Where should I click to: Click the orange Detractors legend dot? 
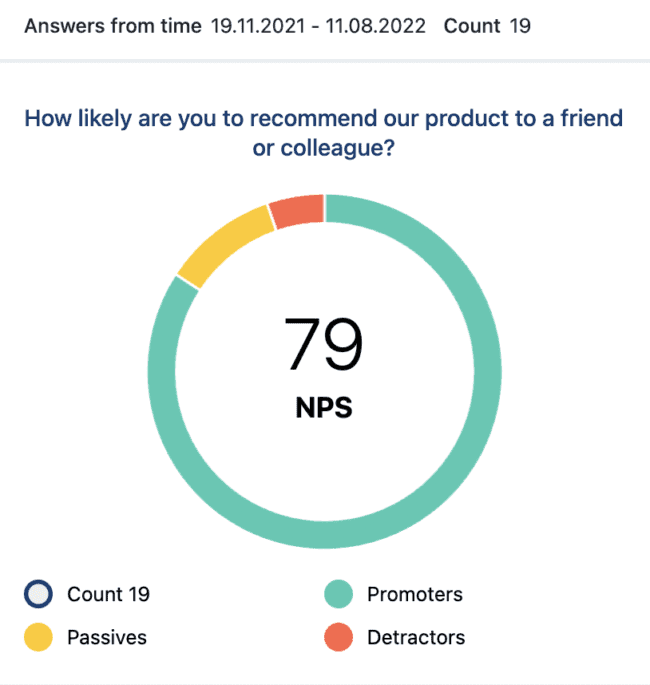(339, 637)
